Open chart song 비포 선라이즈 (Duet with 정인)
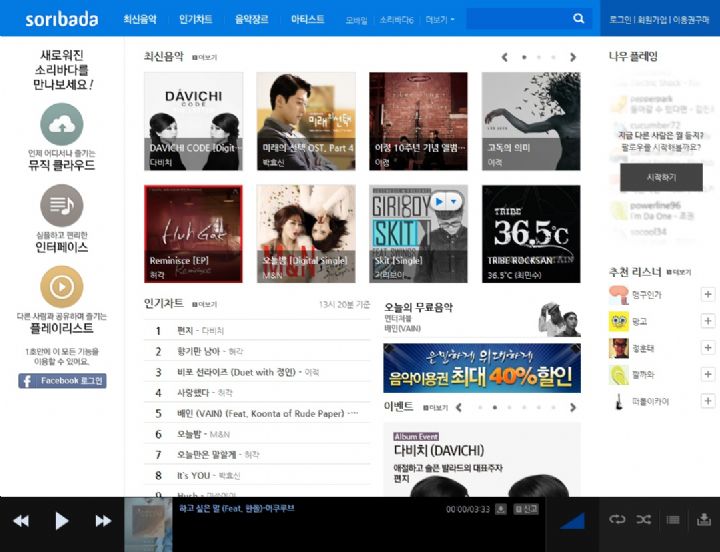This screenshot has width=720, height=552. coord(248,372)
